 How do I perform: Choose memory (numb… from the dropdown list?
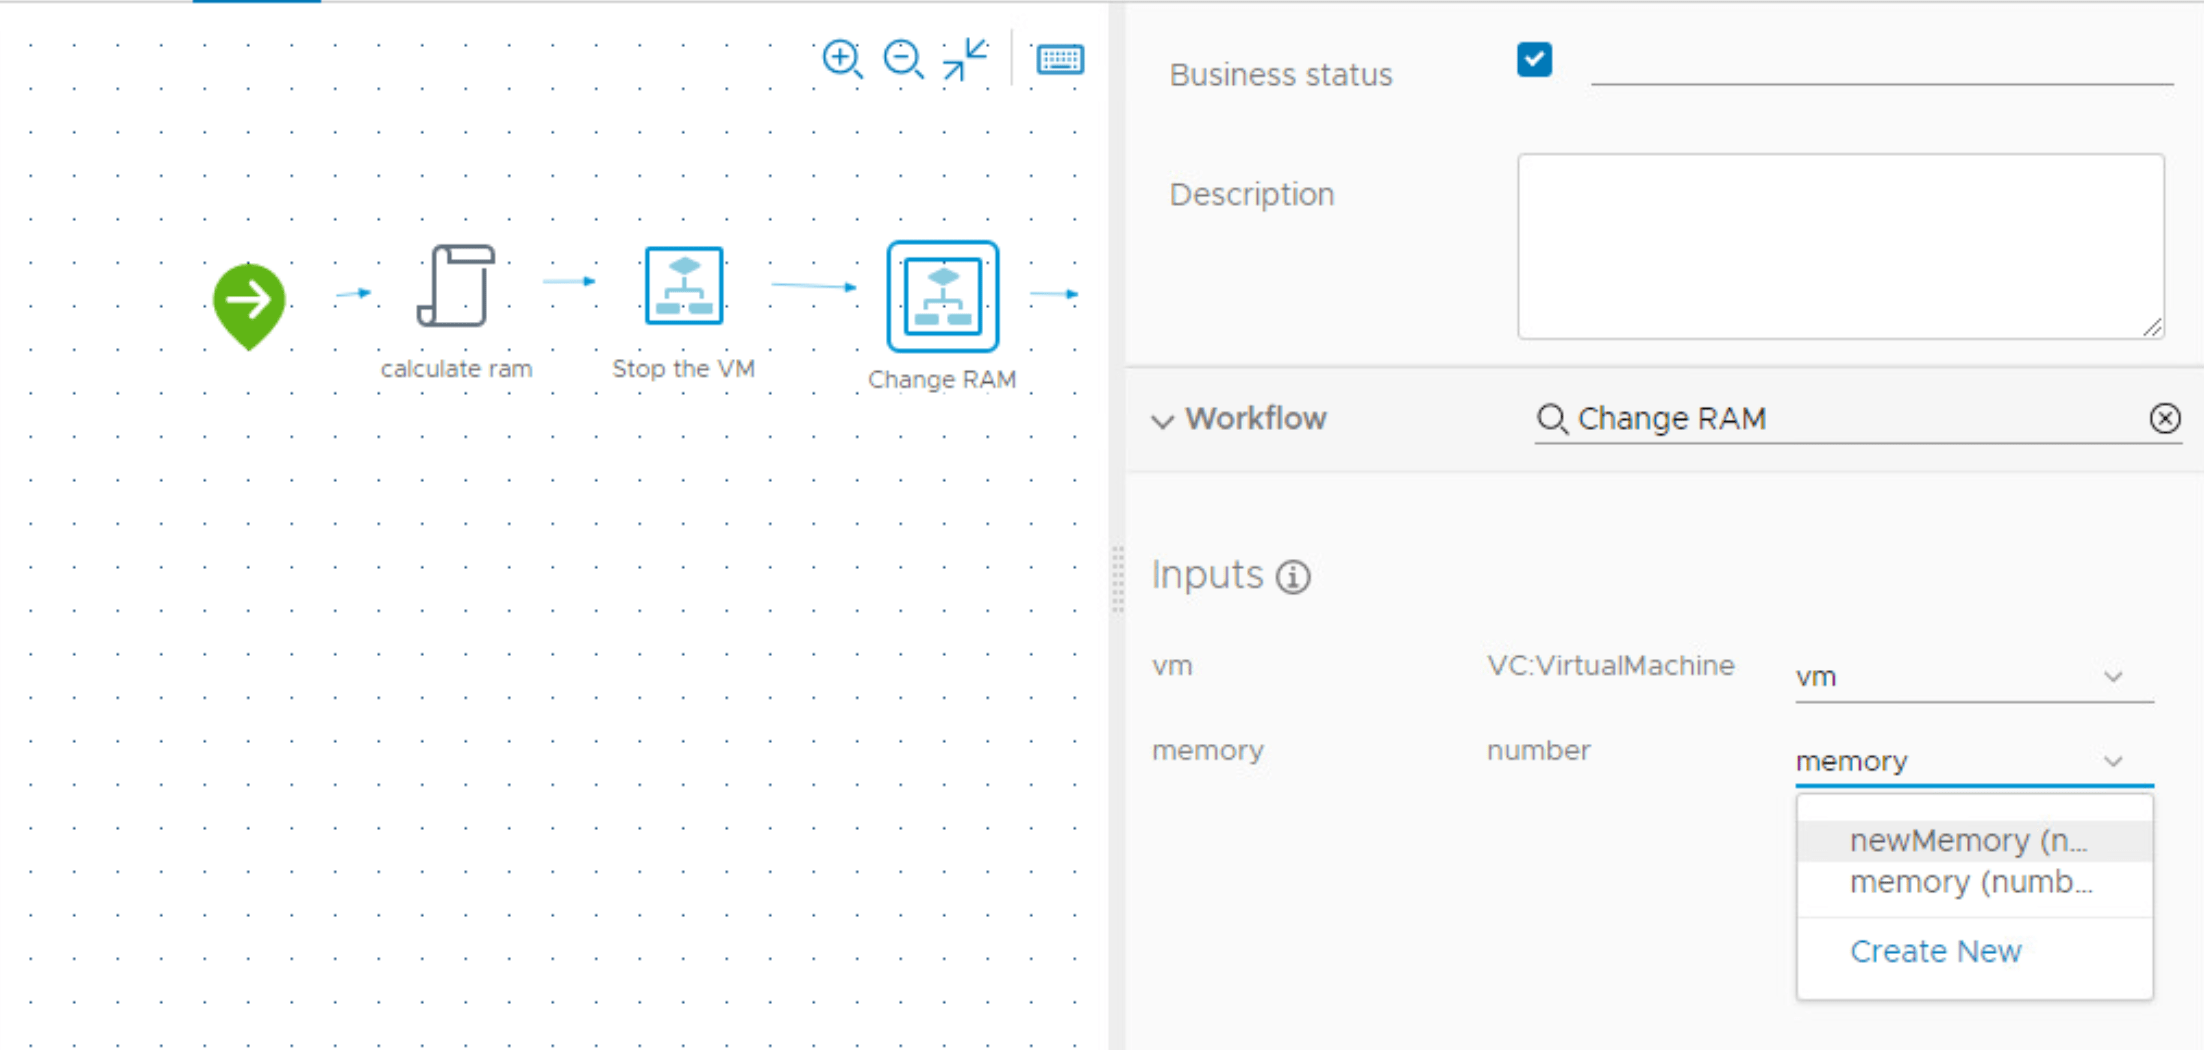(x=1974, y=883)
